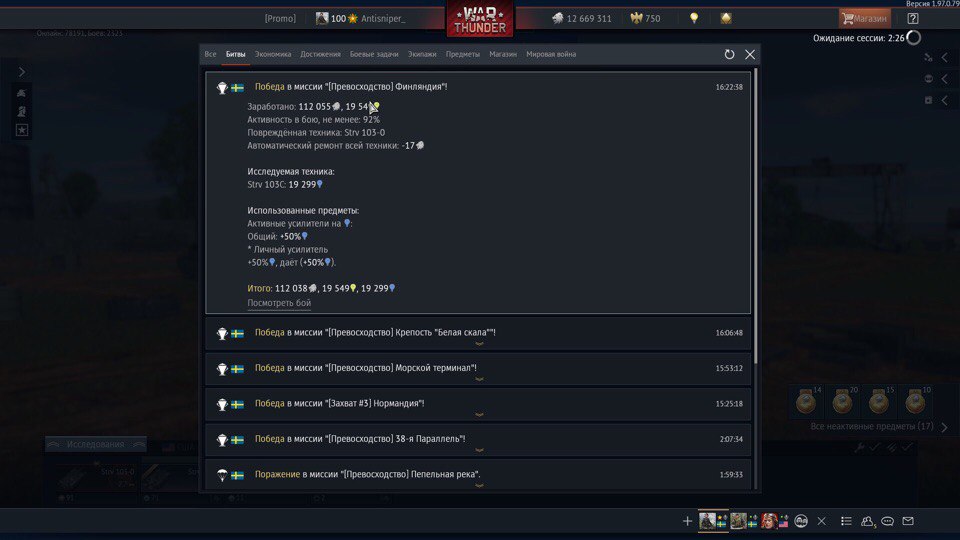Click the light bulb icon in top bar
Screen dimensions: 960x540
coord(694,18)
